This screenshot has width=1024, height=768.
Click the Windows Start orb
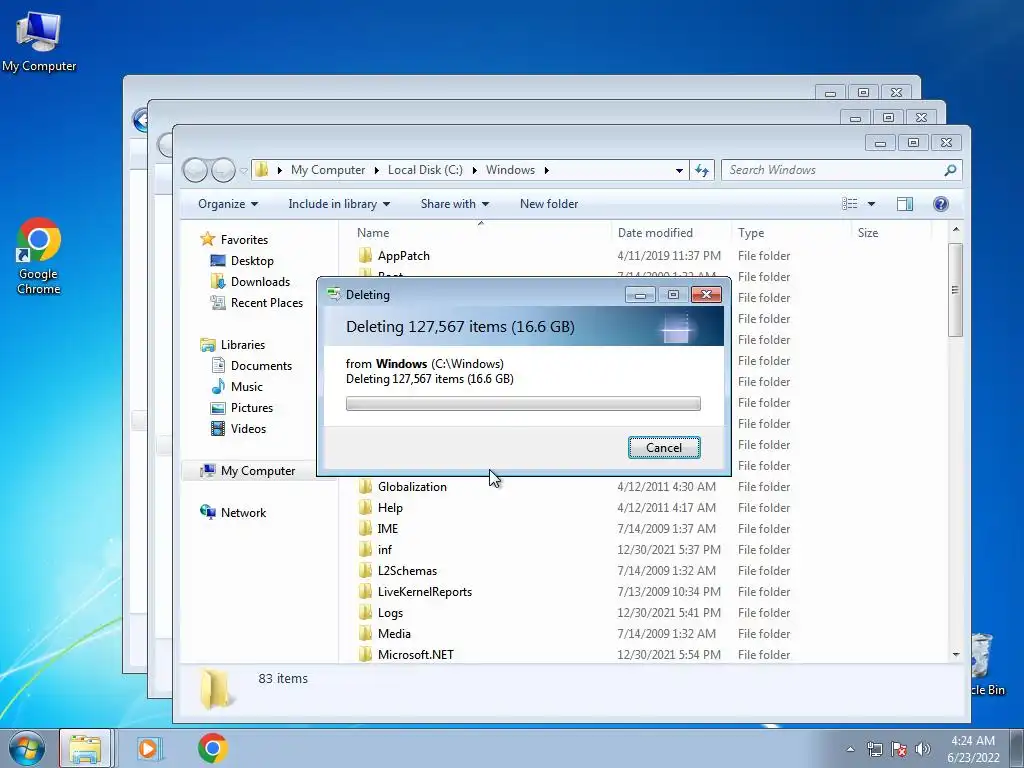coord(27,748)
